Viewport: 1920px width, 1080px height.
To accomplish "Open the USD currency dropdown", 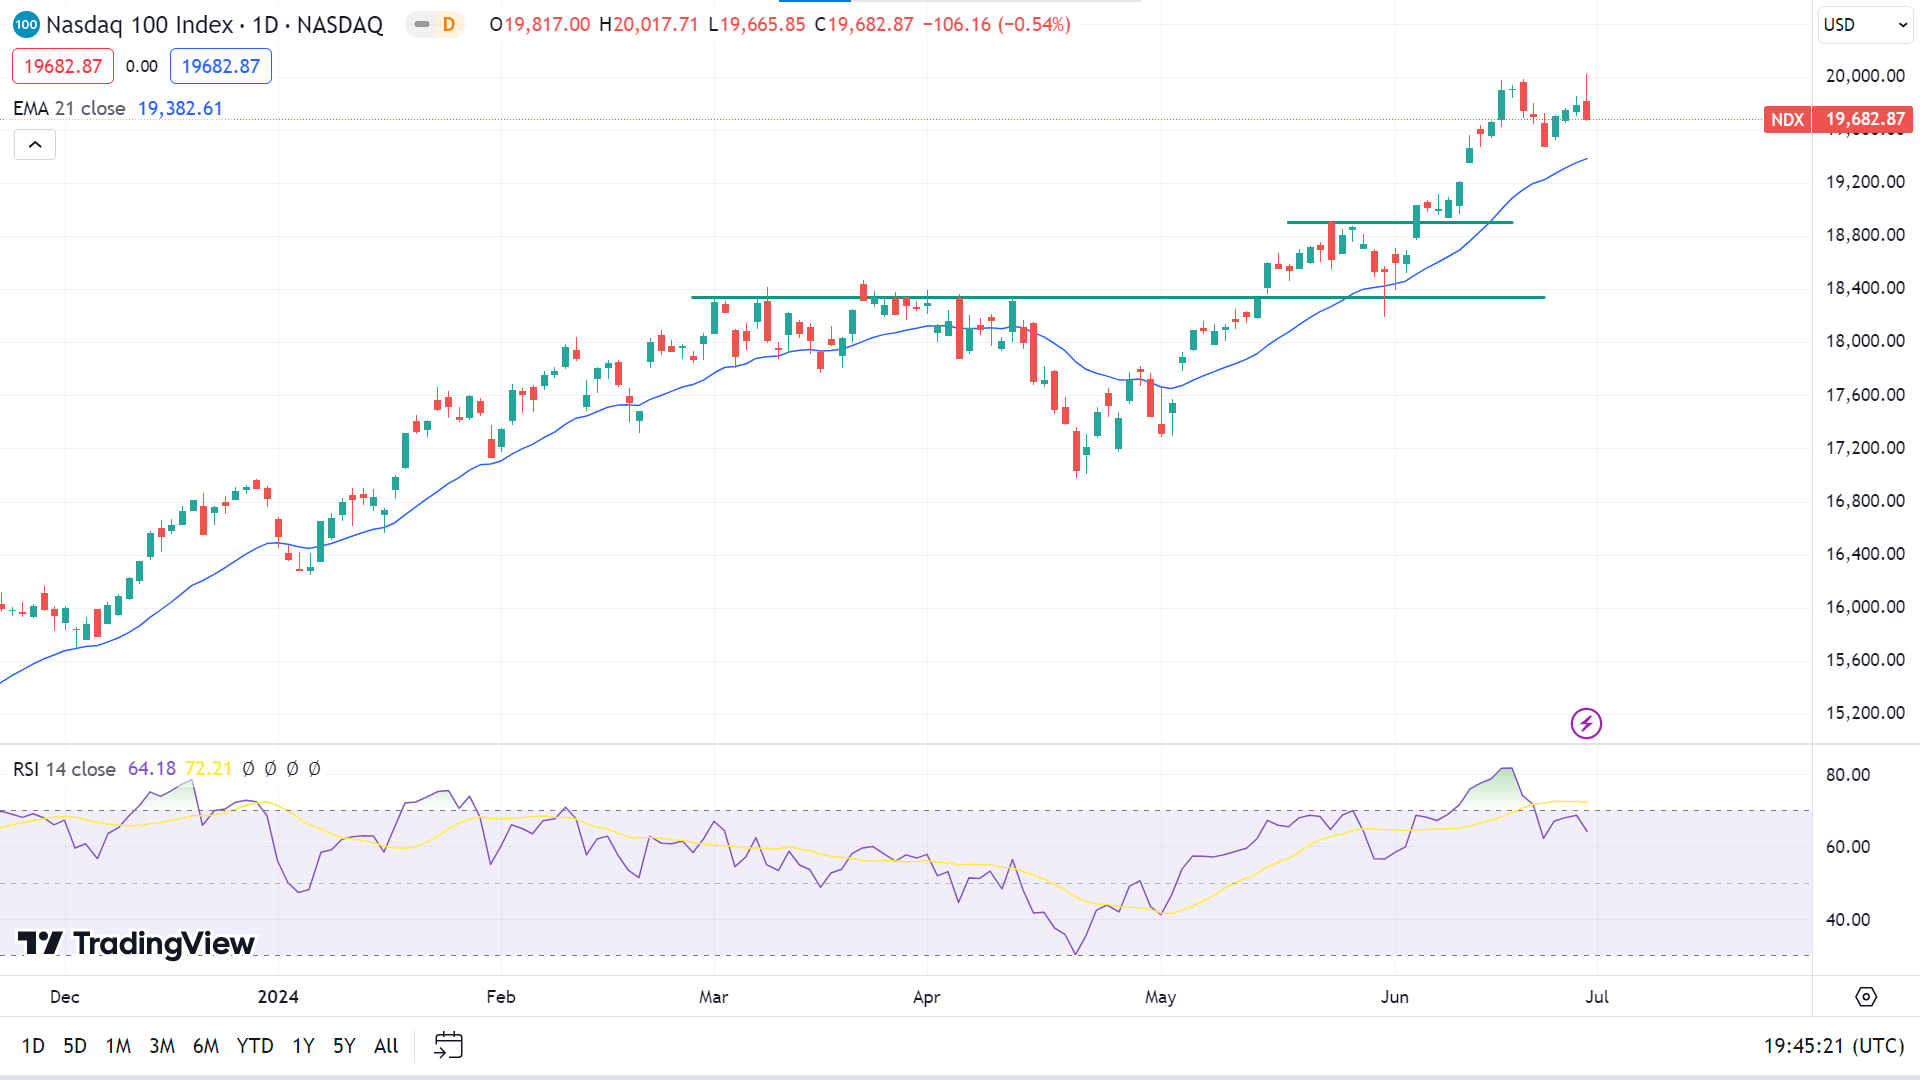I will click(1865, 25).
